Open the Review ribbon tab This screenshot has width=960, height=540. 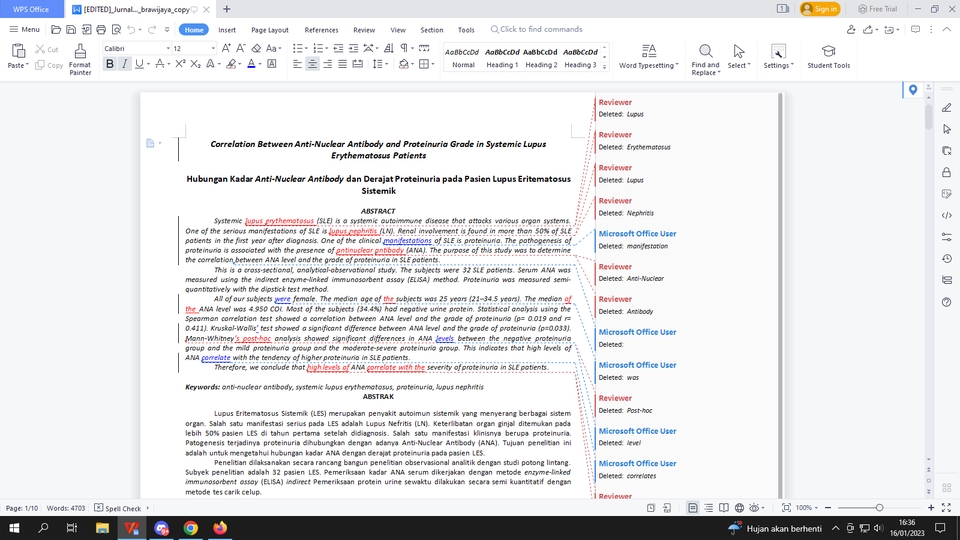point(364,29)
